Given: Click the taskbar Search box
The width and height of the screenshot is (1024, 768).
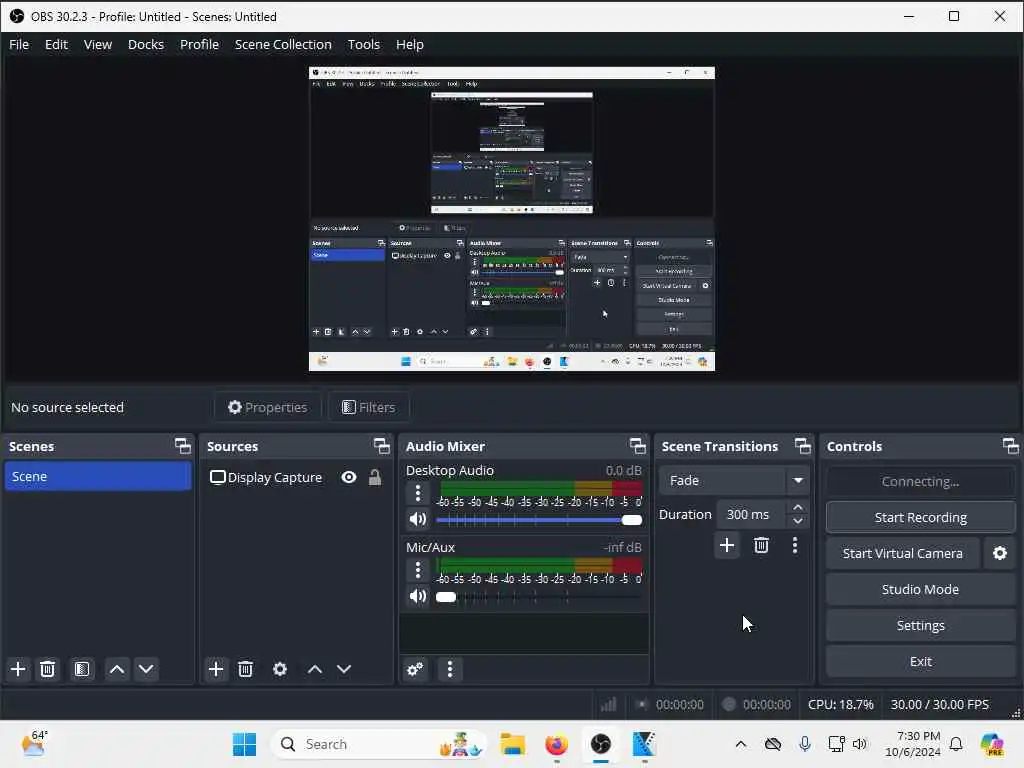Looking at the screenshot, I should tap(379, 744).
